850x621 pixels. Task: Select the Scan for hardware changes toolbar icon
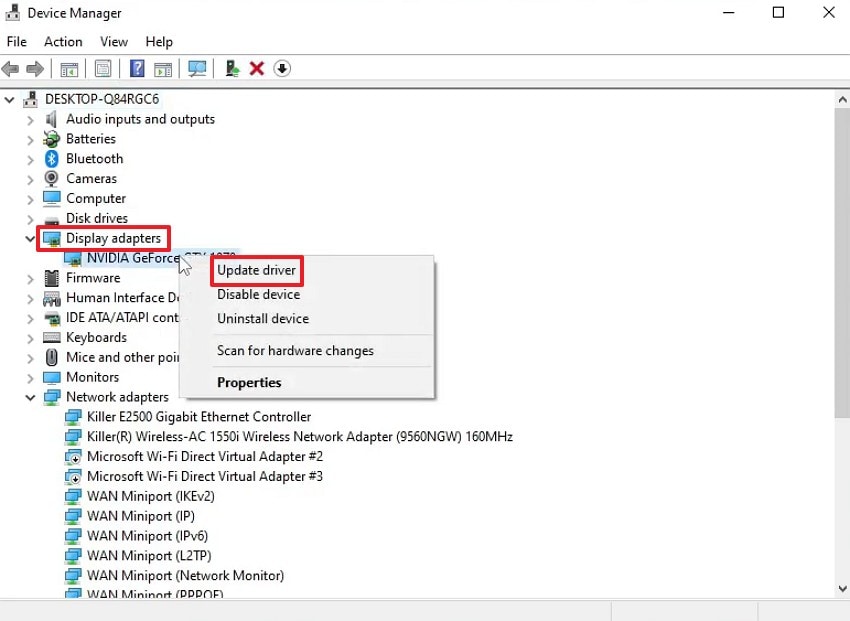[x=197, y=68]
